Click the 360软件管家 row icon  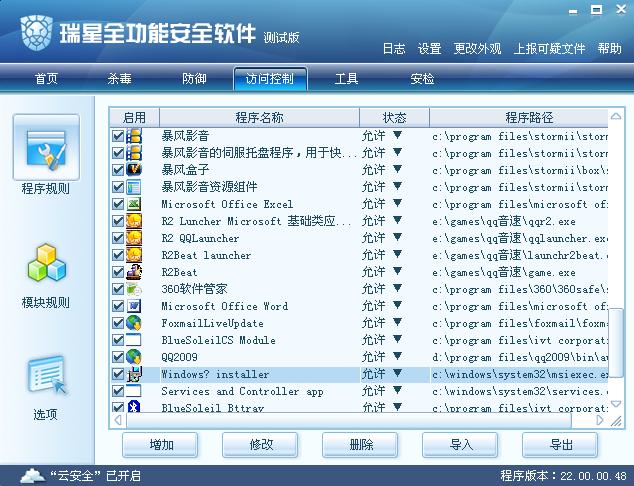pos(134,289)
